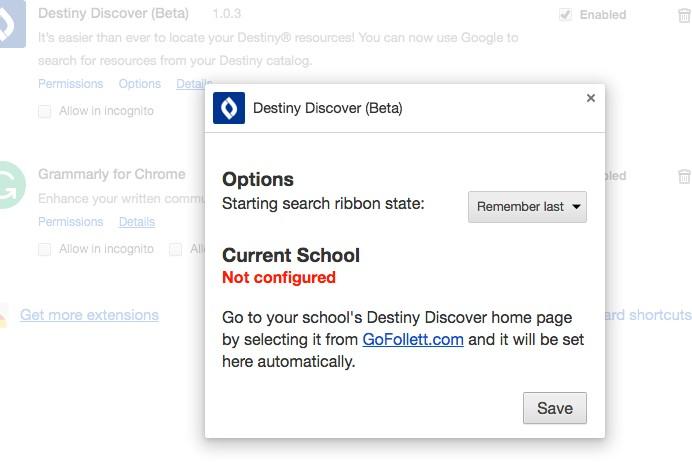Tick Allow in incognito for Grammarly
This screenshot has width=692, height=462.
click(45, 249)
